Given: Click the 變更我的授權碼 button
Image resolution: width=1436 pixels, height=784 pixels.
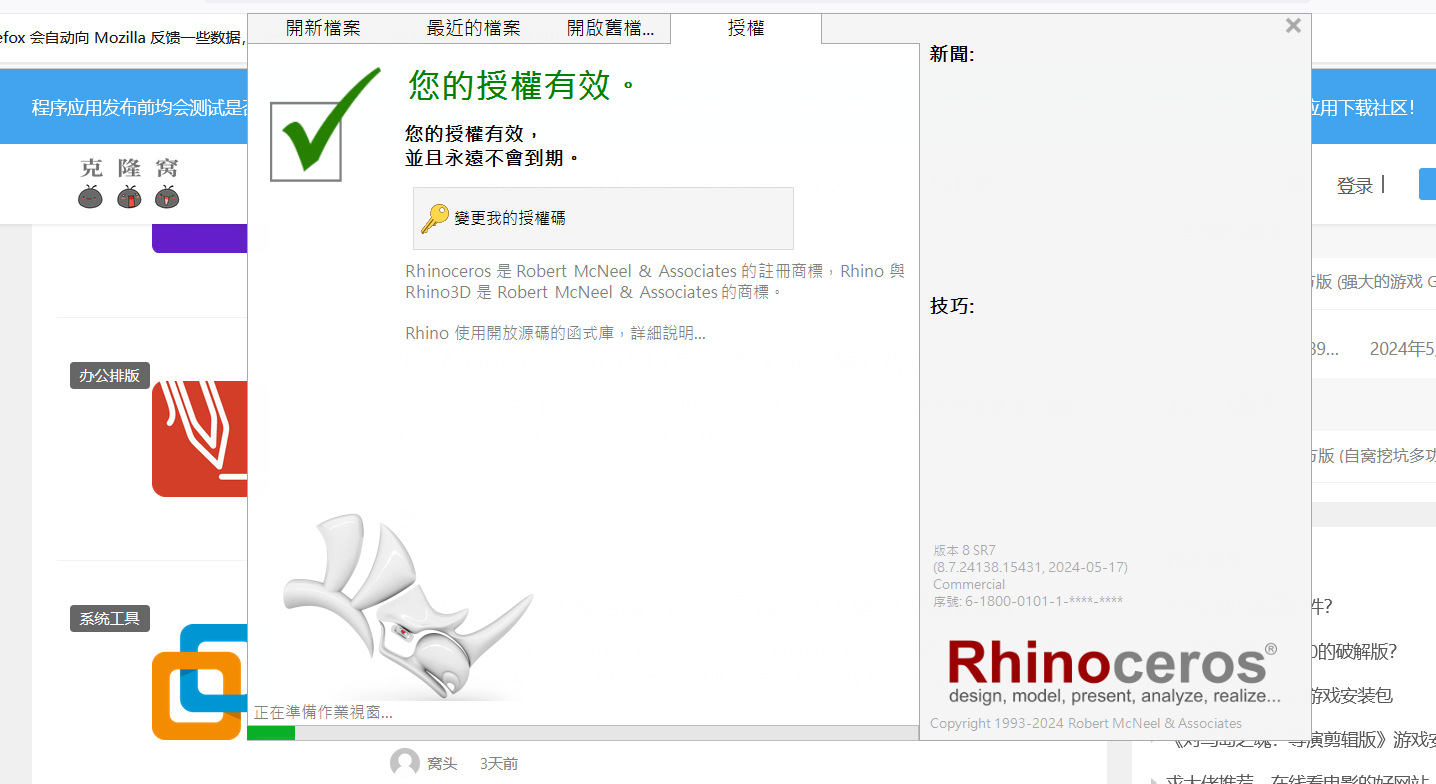Looking at the screenshot, I should (x=603, y=218).
